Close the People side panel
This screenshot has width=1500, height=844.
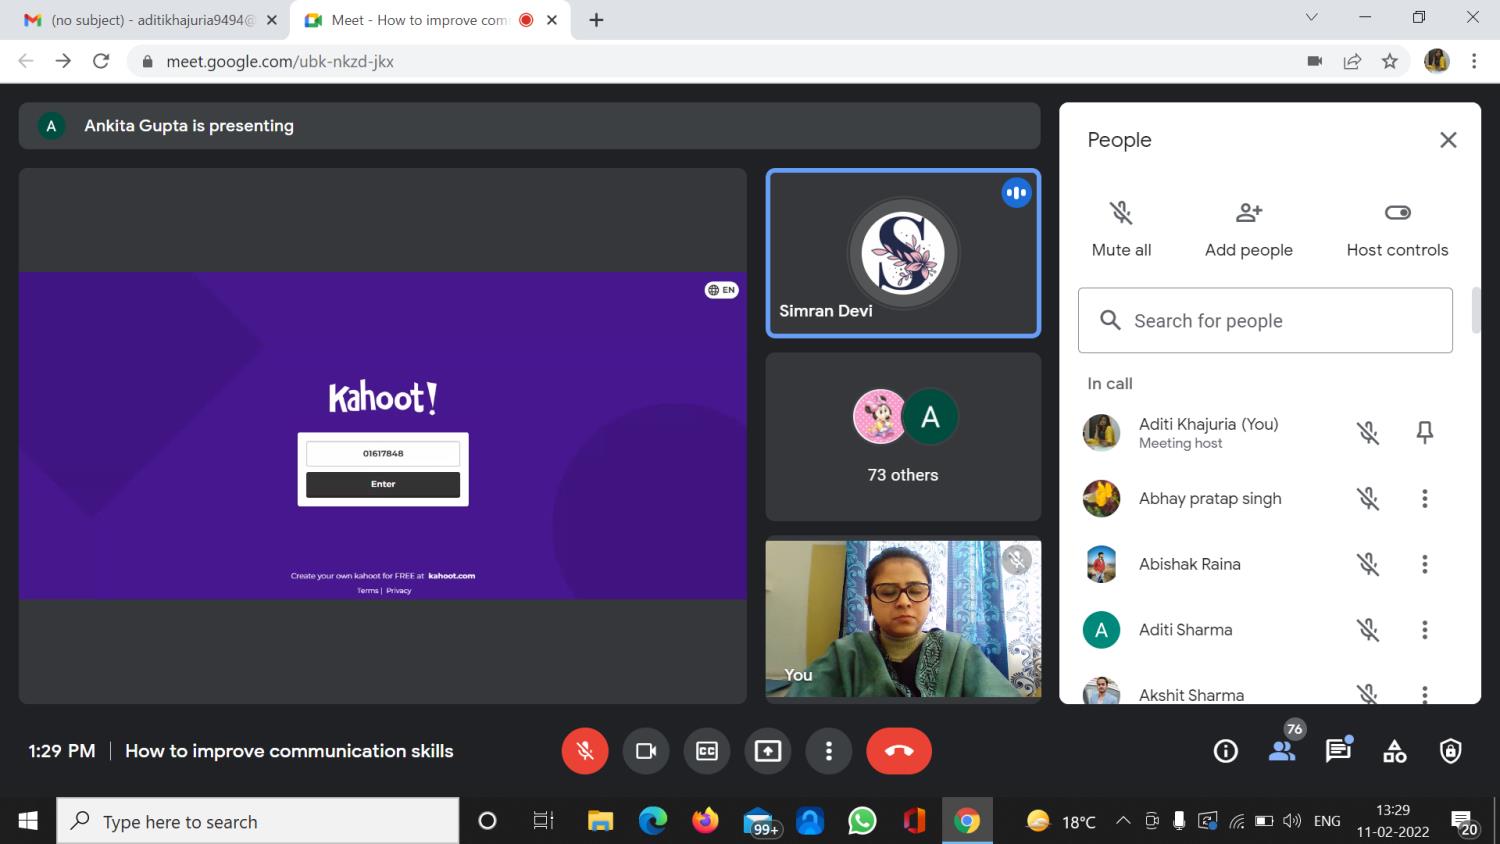(x=1448, y=140)
